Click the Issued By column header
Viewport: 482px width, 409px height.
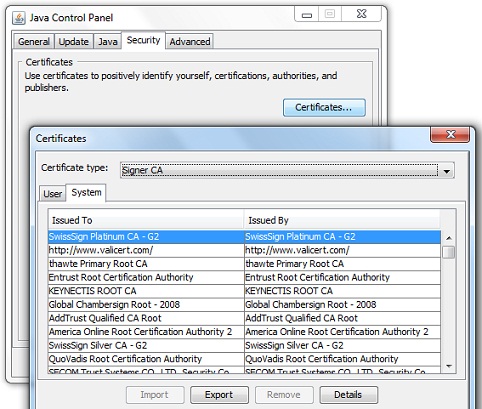pos(342,220)
